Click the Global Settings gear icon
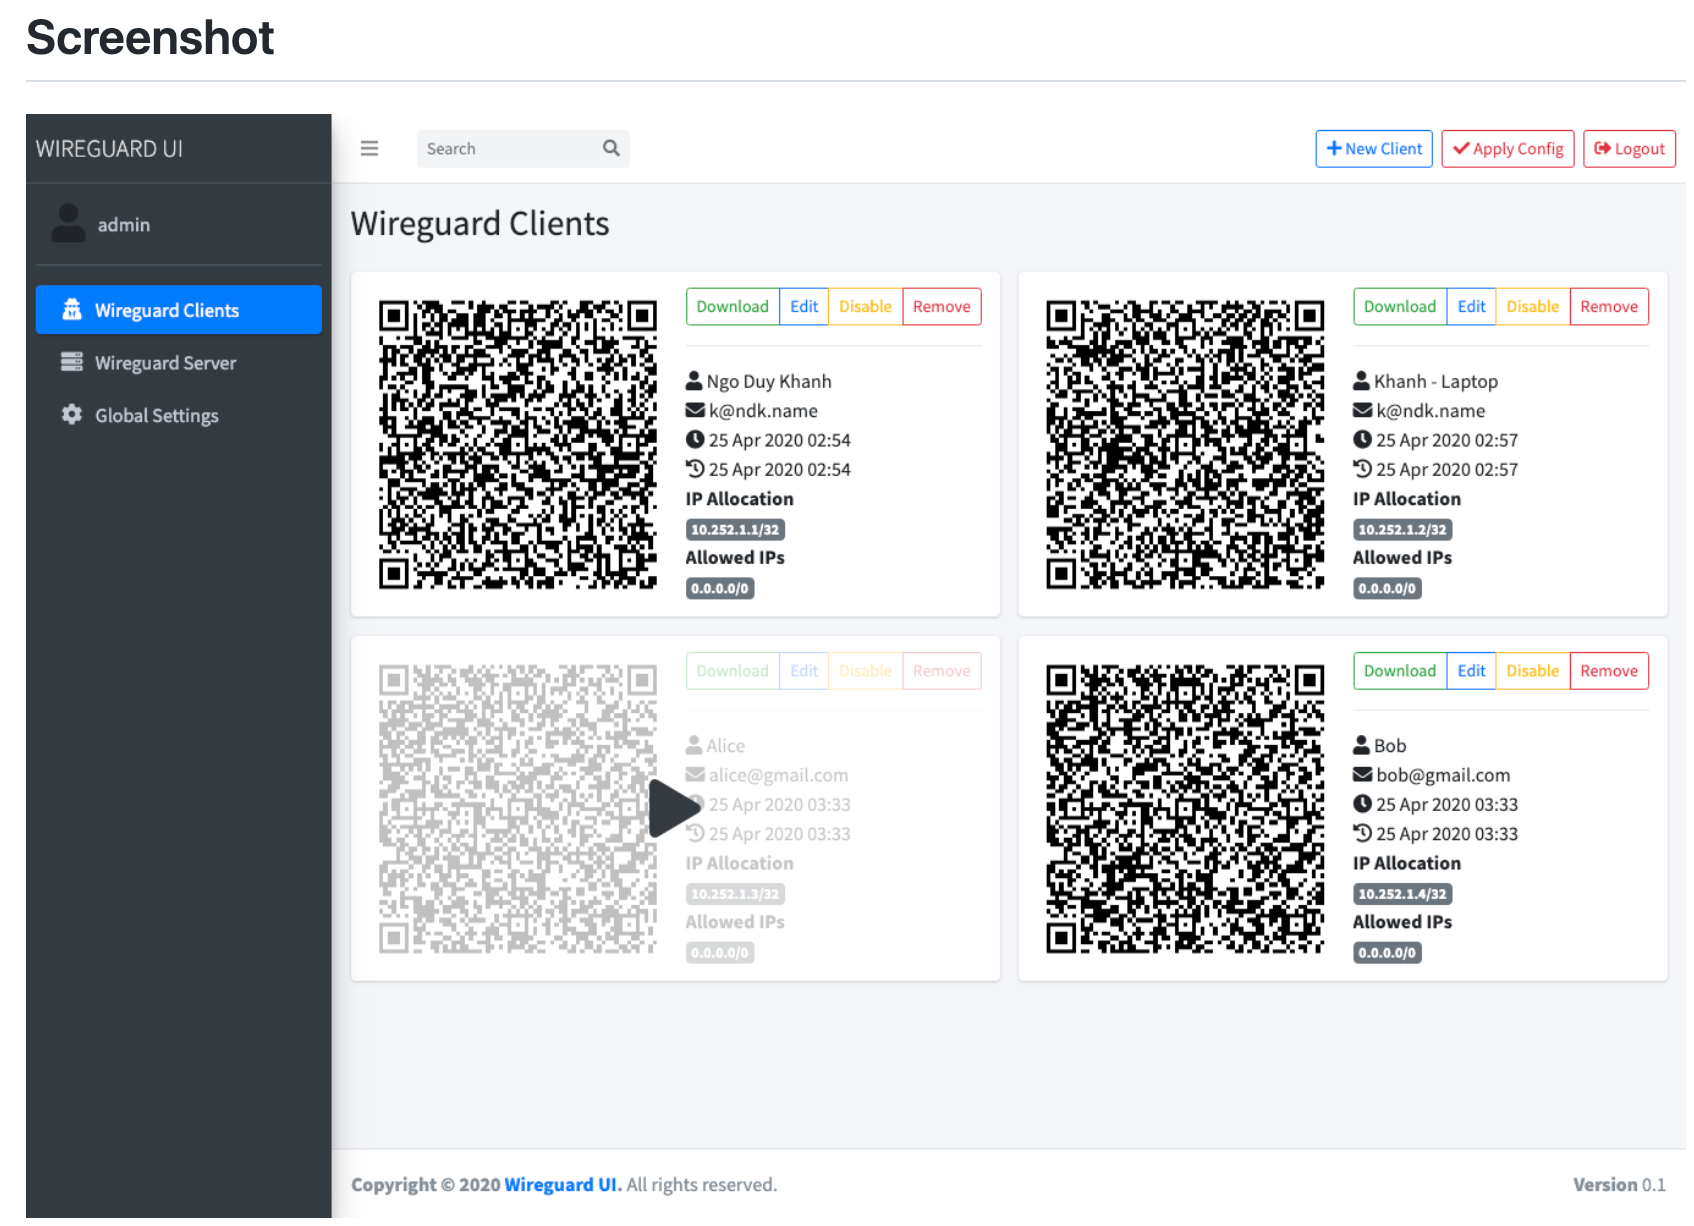Screen dimensions: 1694x1226 coord(72,414)
